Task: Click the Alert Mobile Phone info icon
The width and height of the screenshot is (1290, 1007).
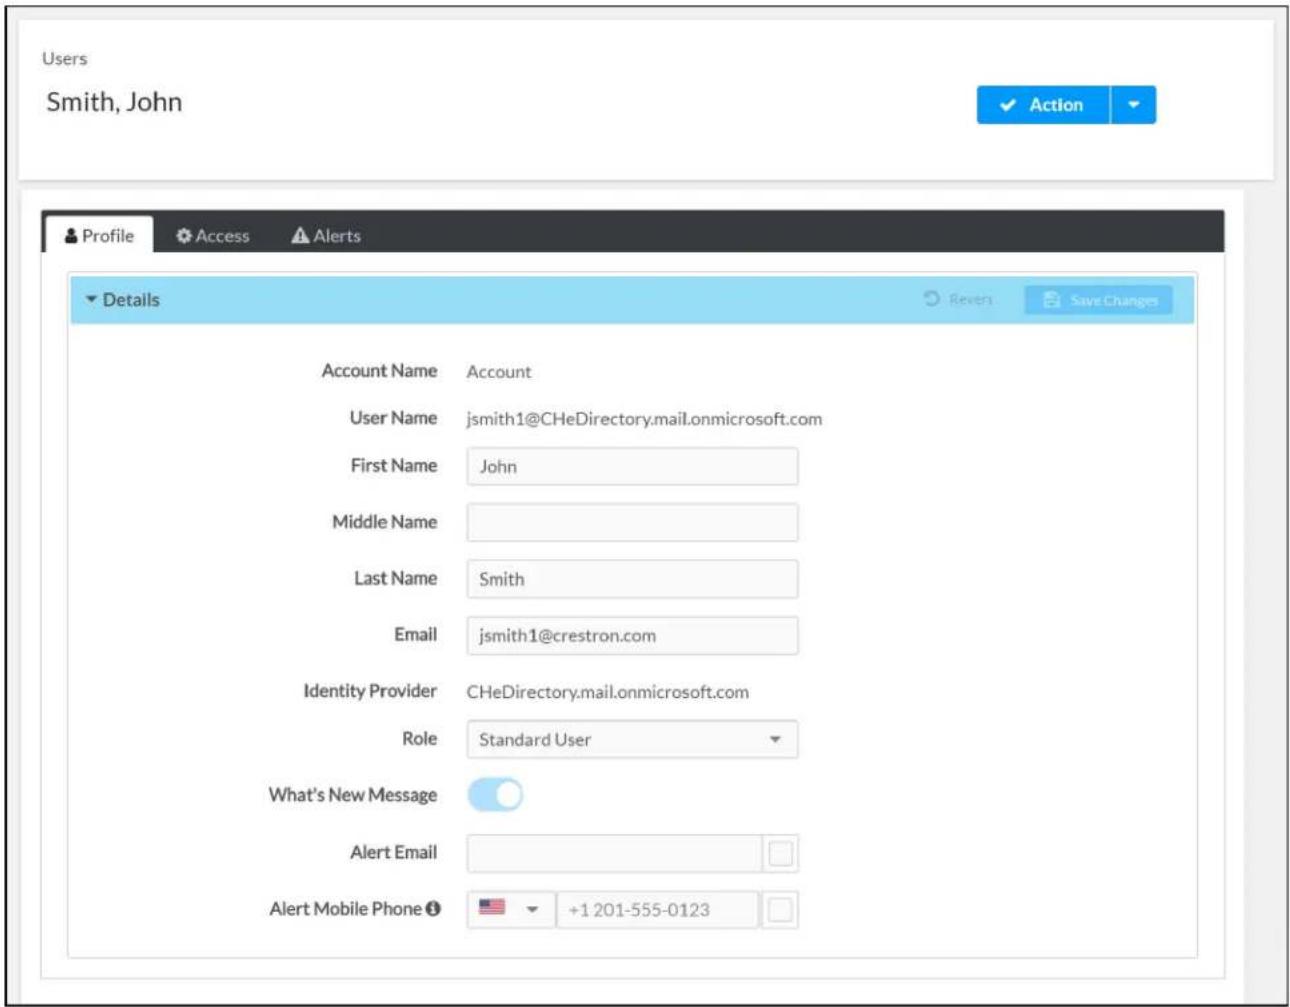Action: click(x=433, y=908)
